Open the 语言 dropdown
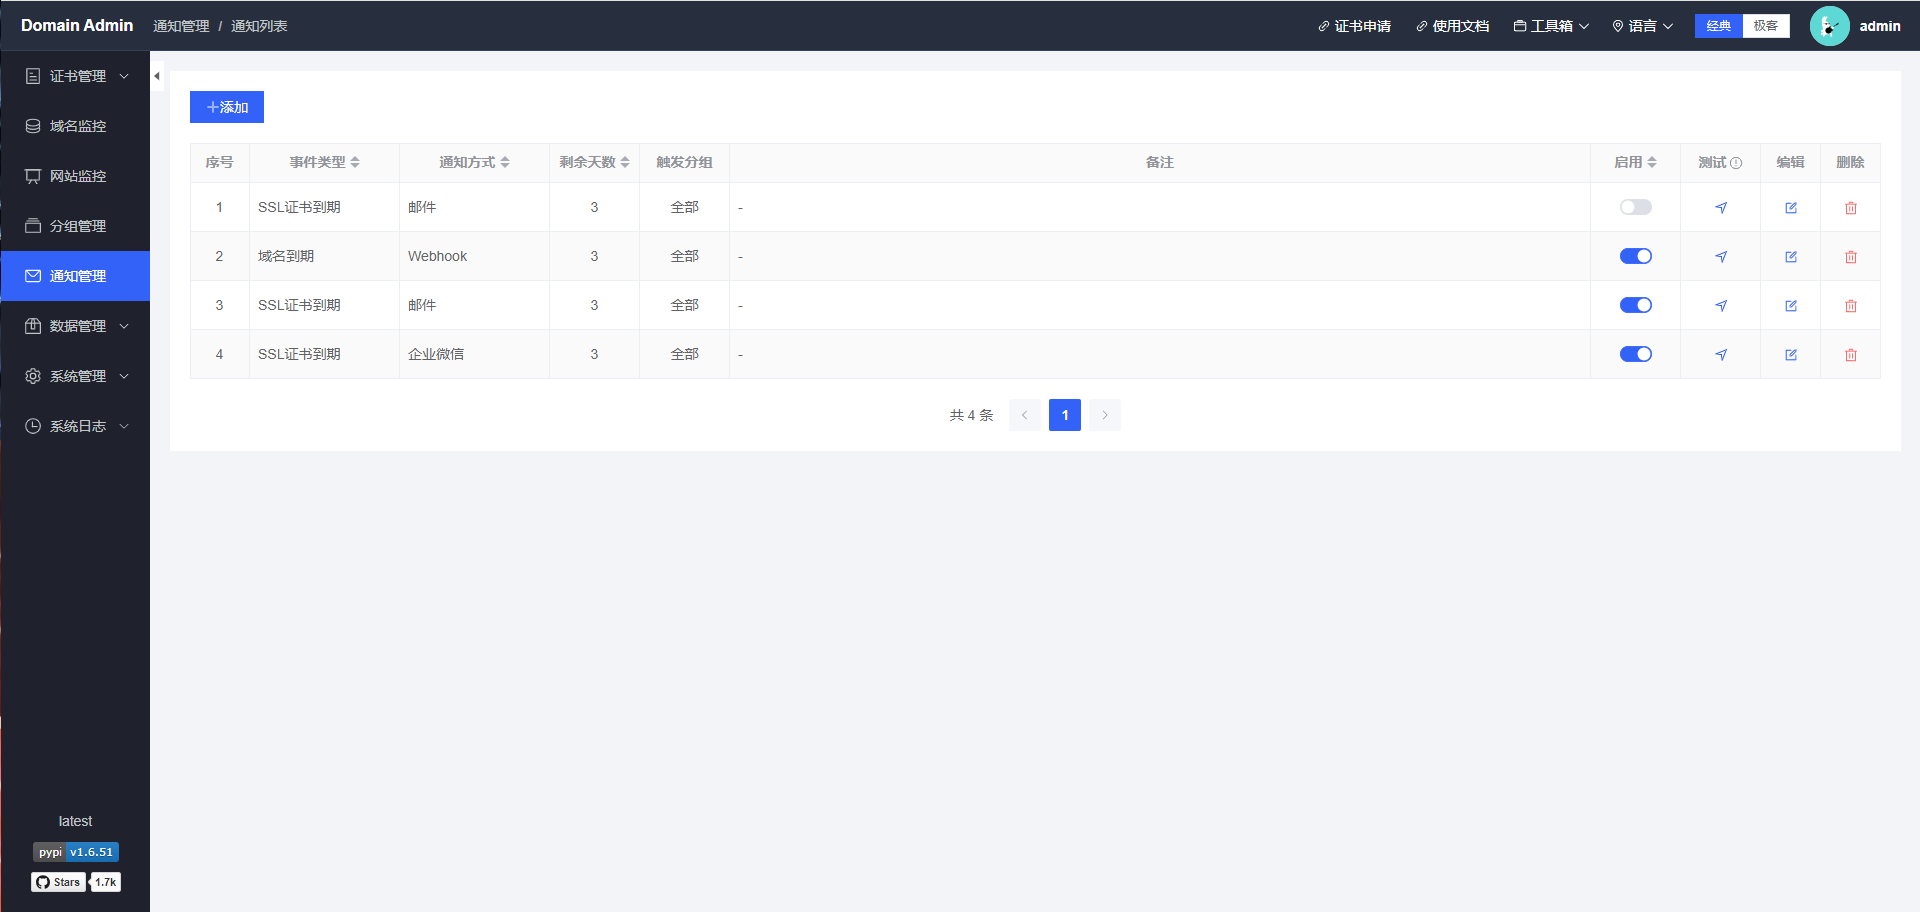This screenshot has height=912, width=1920. pyautogui.click(x=1642, y=26)
